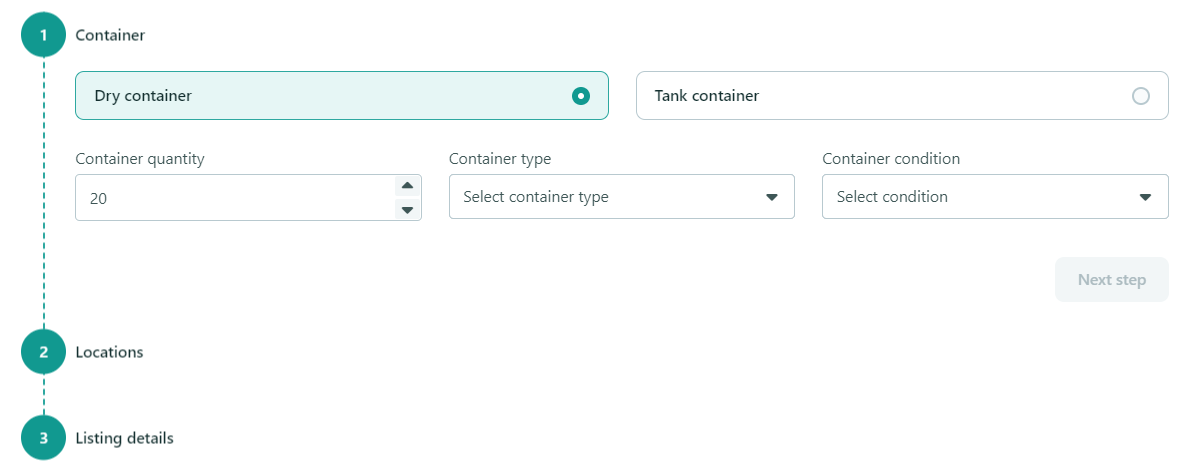The image size is (1198, 470).
Task: Open Select container type dropdown
Action: (622, 197)
